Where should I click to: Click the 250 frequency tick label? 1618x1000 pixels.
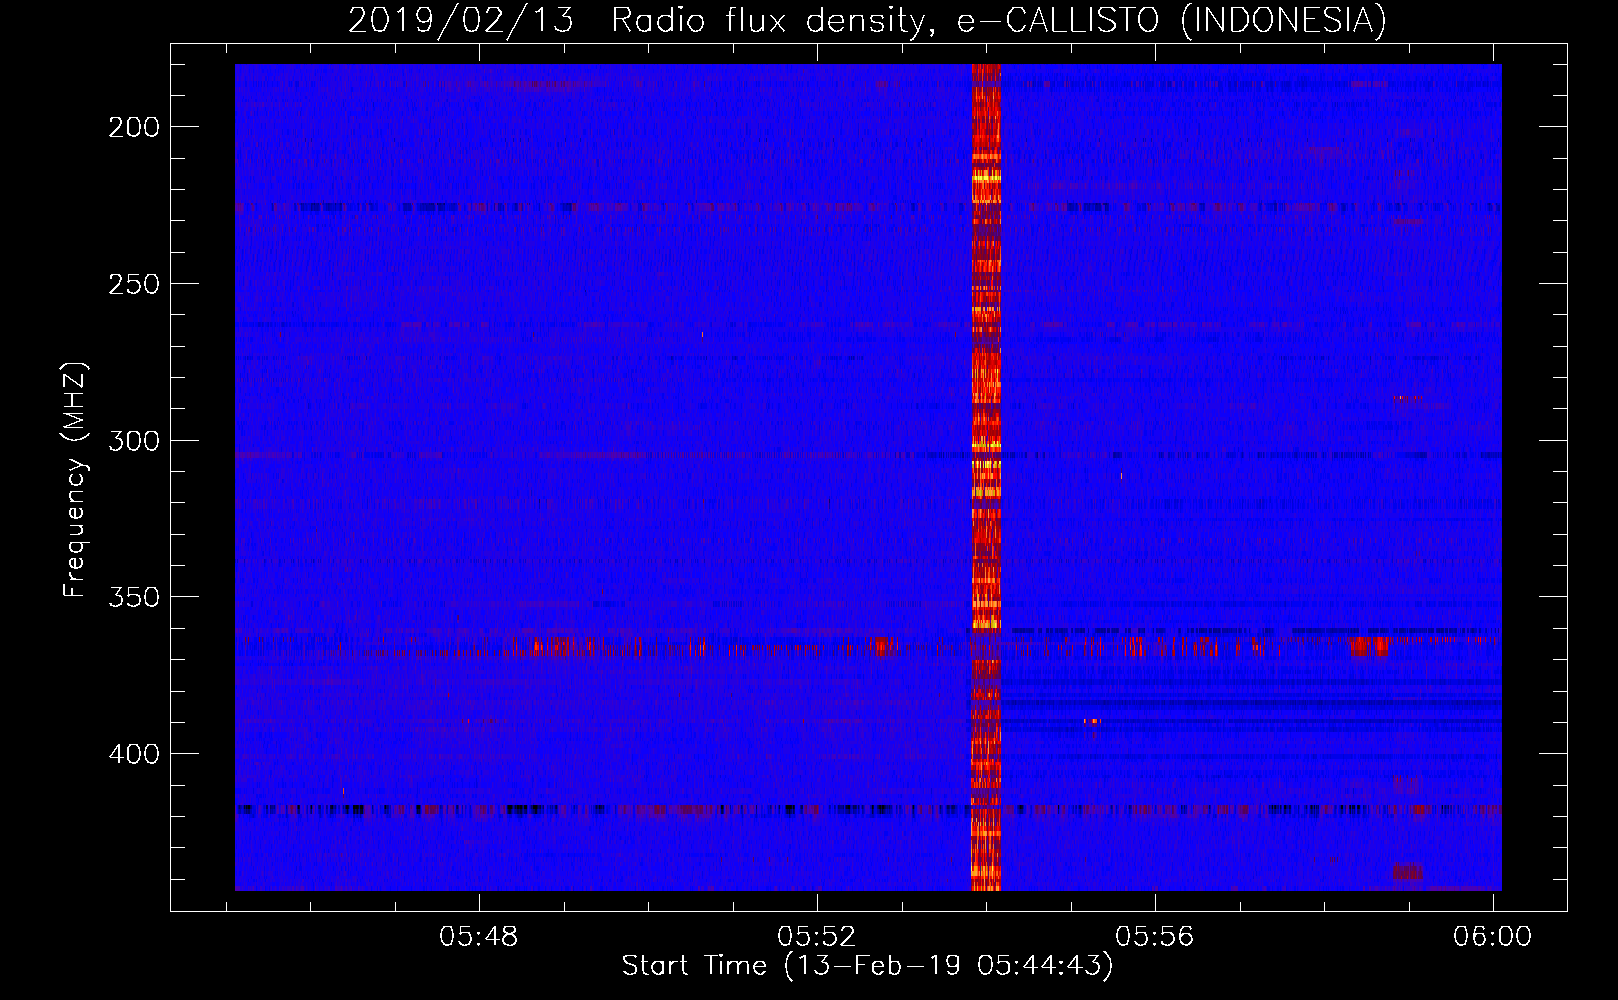click(x=134, y=284)
